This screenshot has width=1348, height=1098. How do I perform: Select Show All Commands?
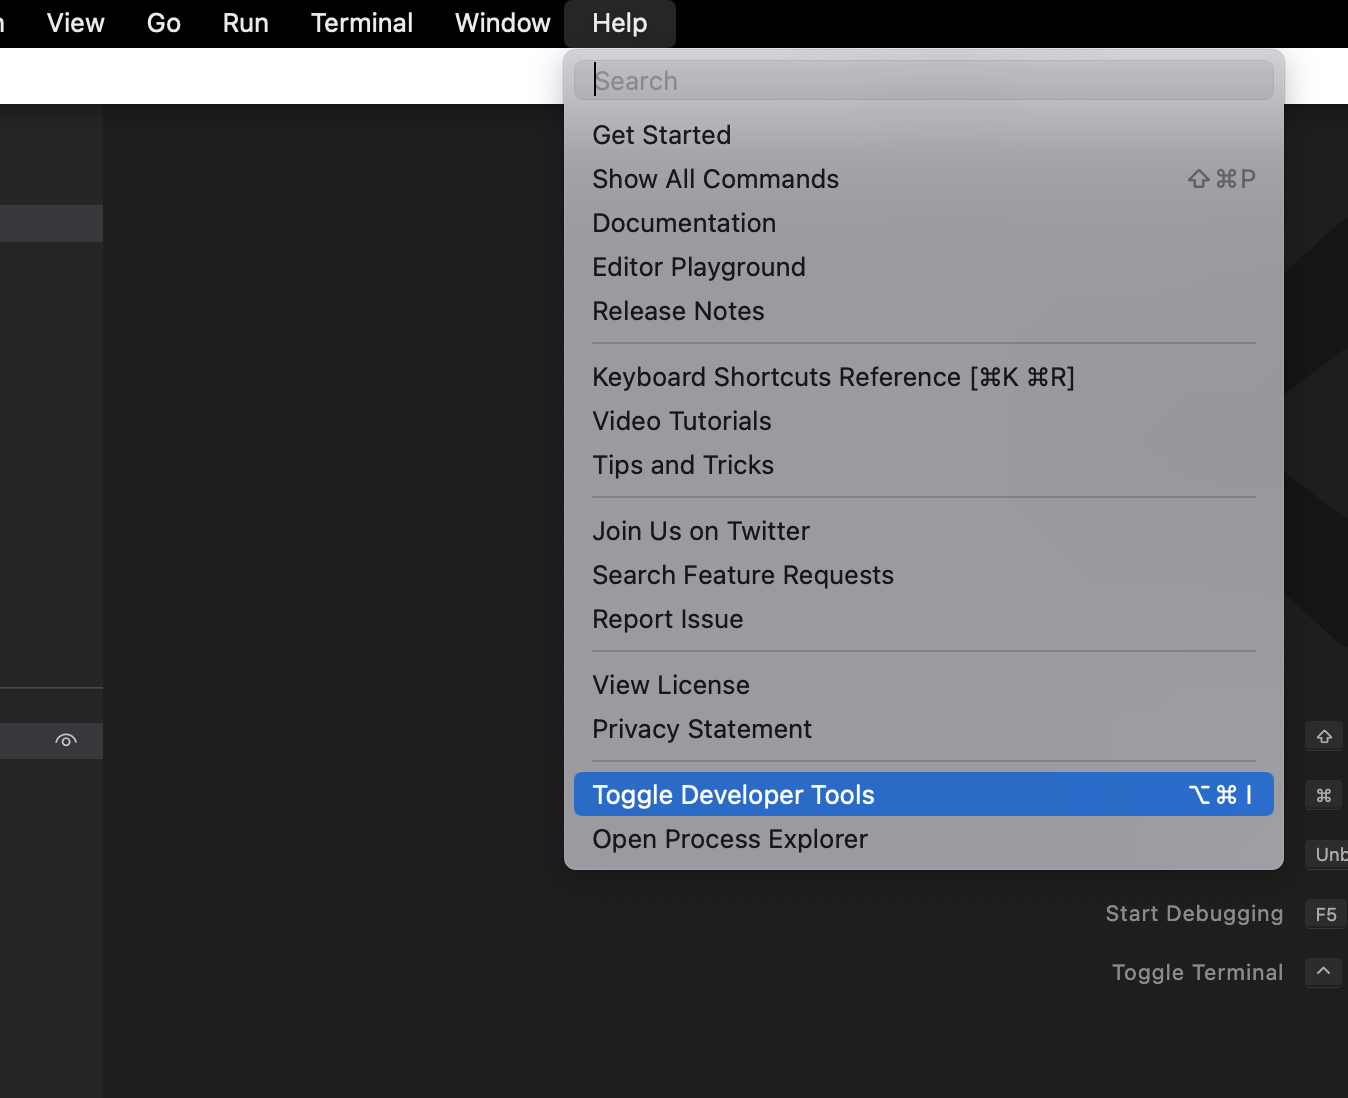pos(716,179)
